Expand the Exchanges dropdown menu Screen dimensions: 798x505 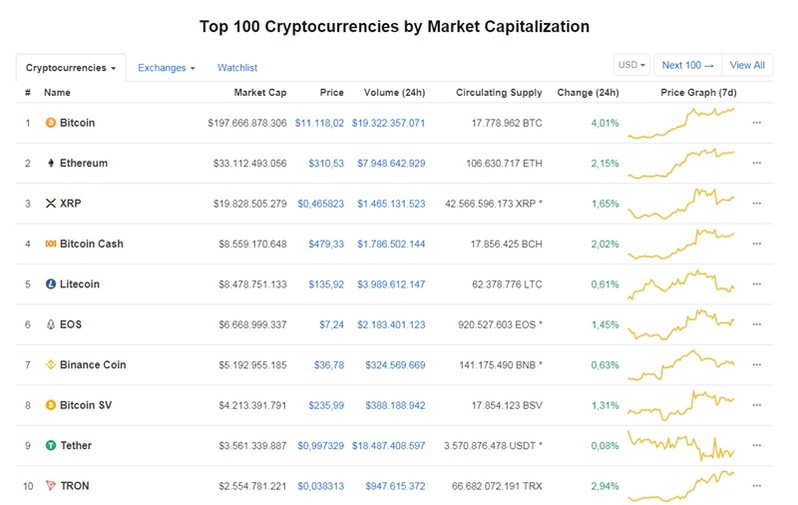[x=166, y=68]
